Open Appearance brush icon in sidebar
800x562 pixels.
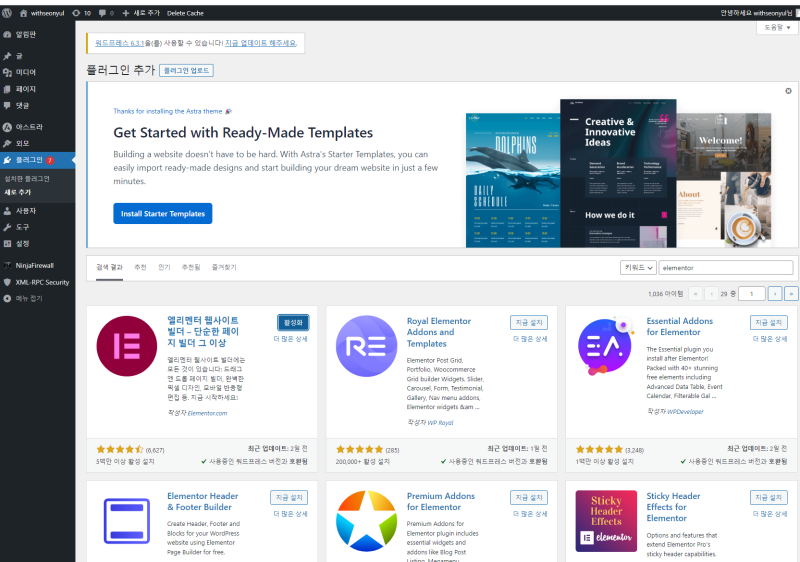pos(7,143)
